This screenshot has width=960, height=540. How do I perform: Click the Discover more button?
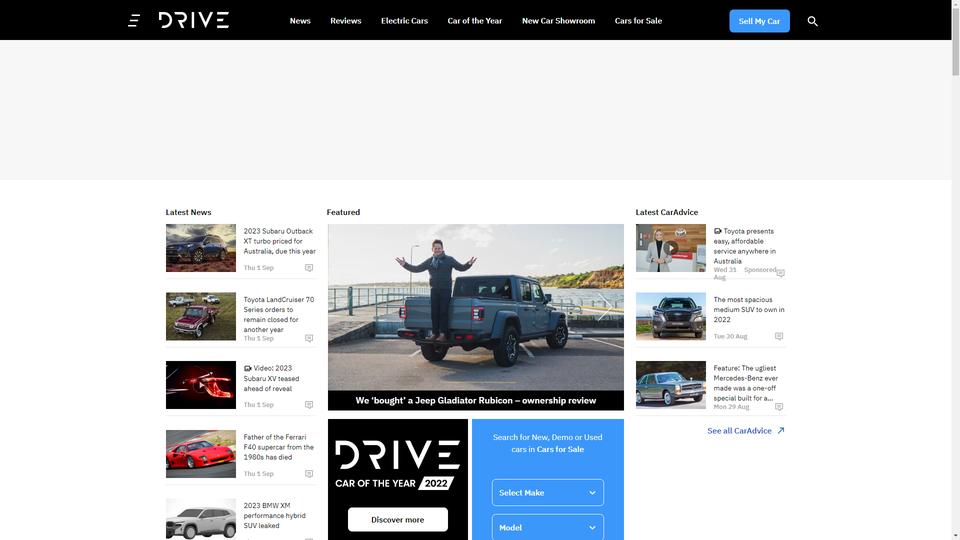click(x=397, y=520)
